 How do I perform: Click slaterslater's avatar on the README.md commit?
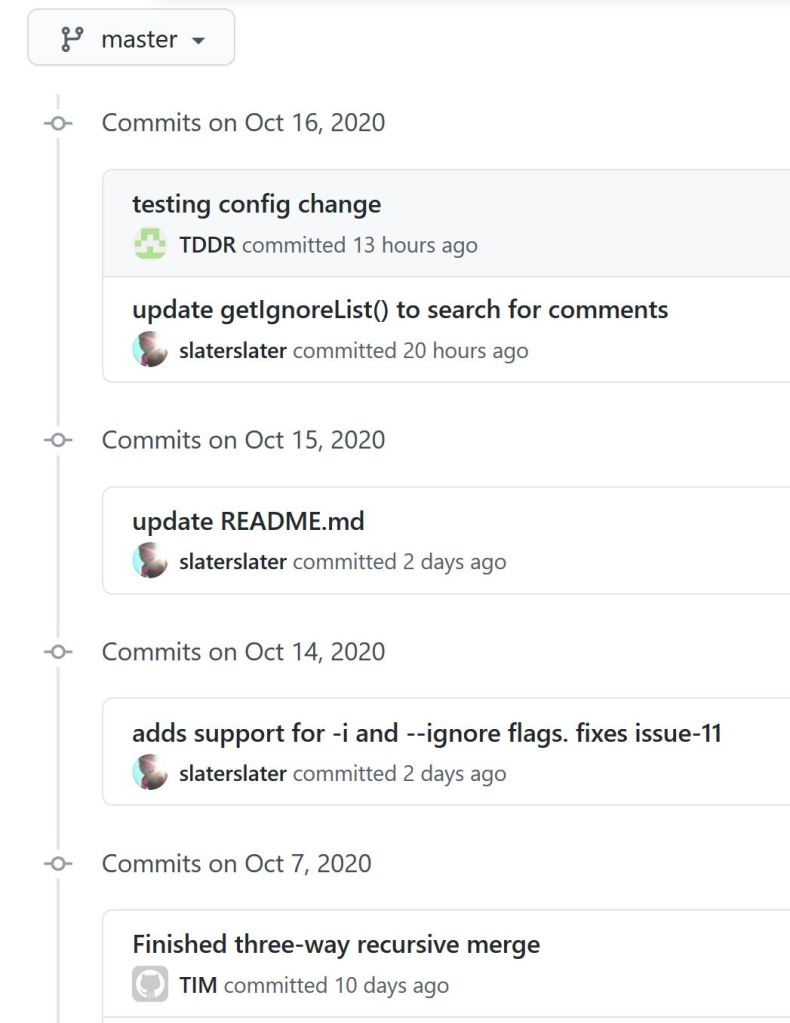pos(150,561)
